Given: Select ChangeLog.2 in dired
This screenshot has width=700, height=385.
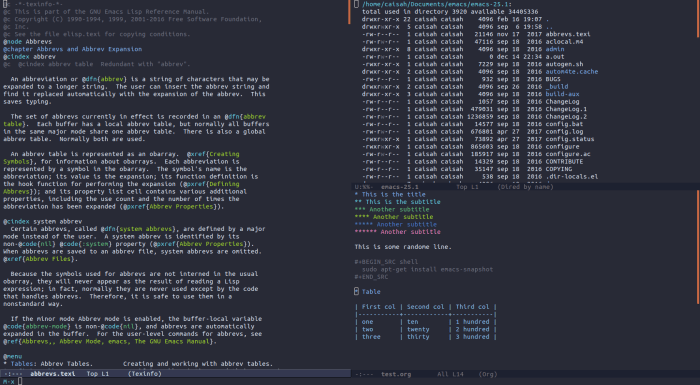Looking at the screenshot, I should [566, 117].
